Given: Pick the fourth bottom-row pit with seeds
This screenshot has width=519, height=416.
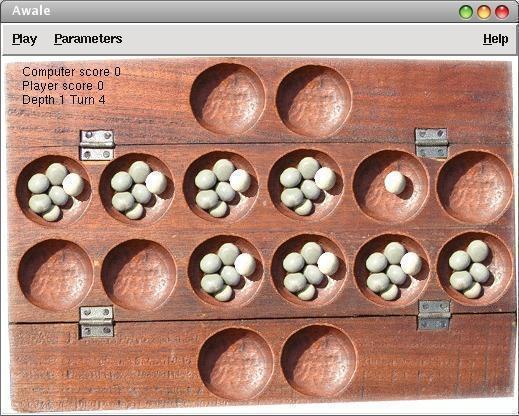Looking at the screenshot, I should [309, 270].
